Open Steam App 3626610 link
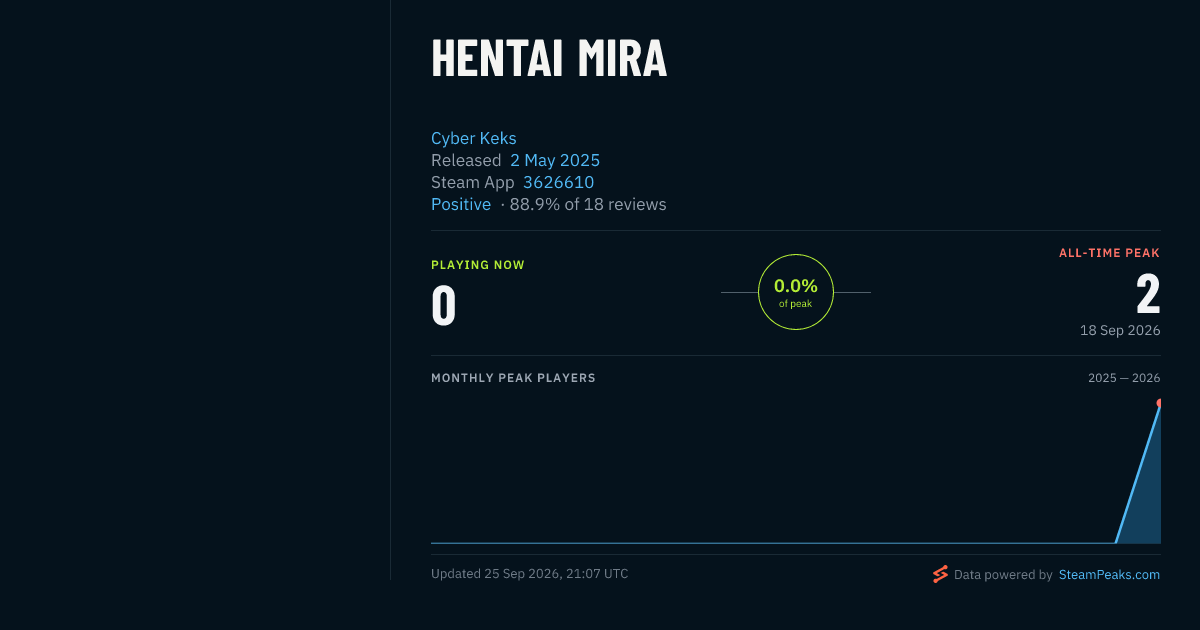 pyautogui.click(x=558, y=182)
